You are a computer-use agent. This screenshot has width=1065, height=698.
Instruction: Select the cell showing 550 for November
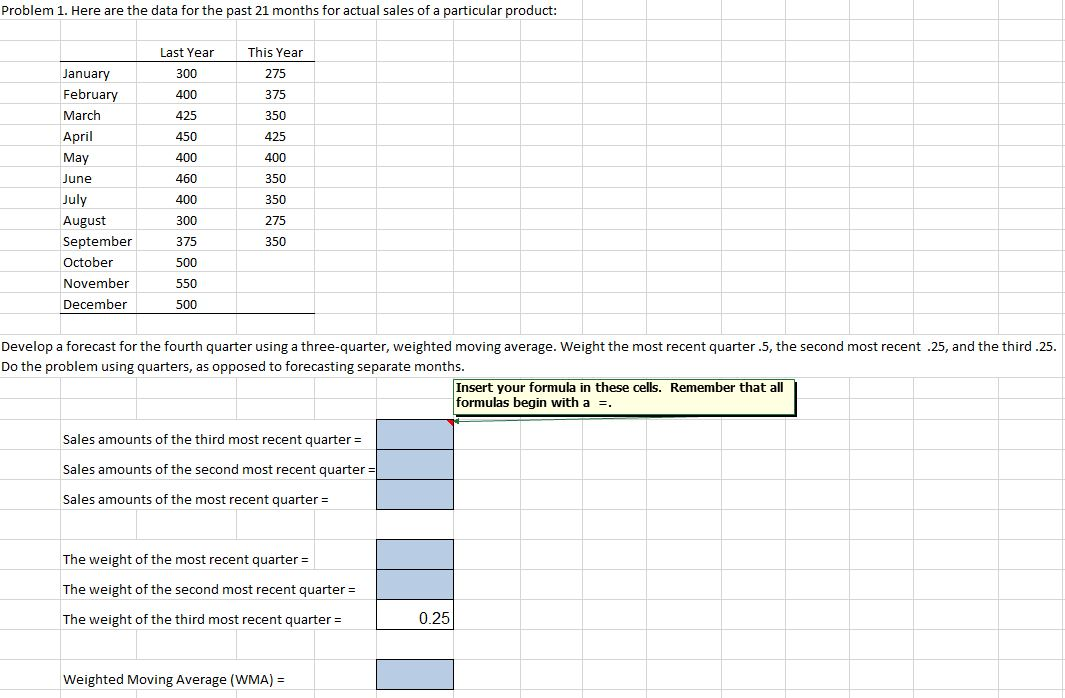[x=186, y=283]
